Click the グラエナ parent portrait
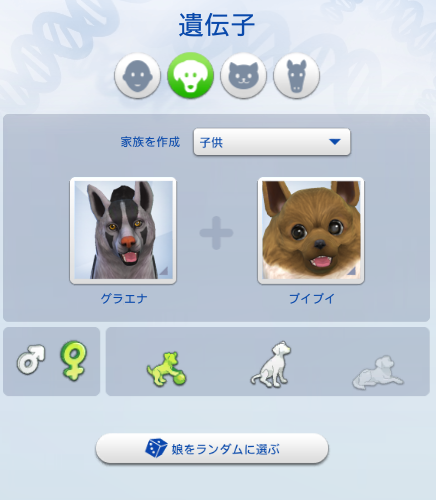This screenshot has width=436, height=500. click(123, 231)
